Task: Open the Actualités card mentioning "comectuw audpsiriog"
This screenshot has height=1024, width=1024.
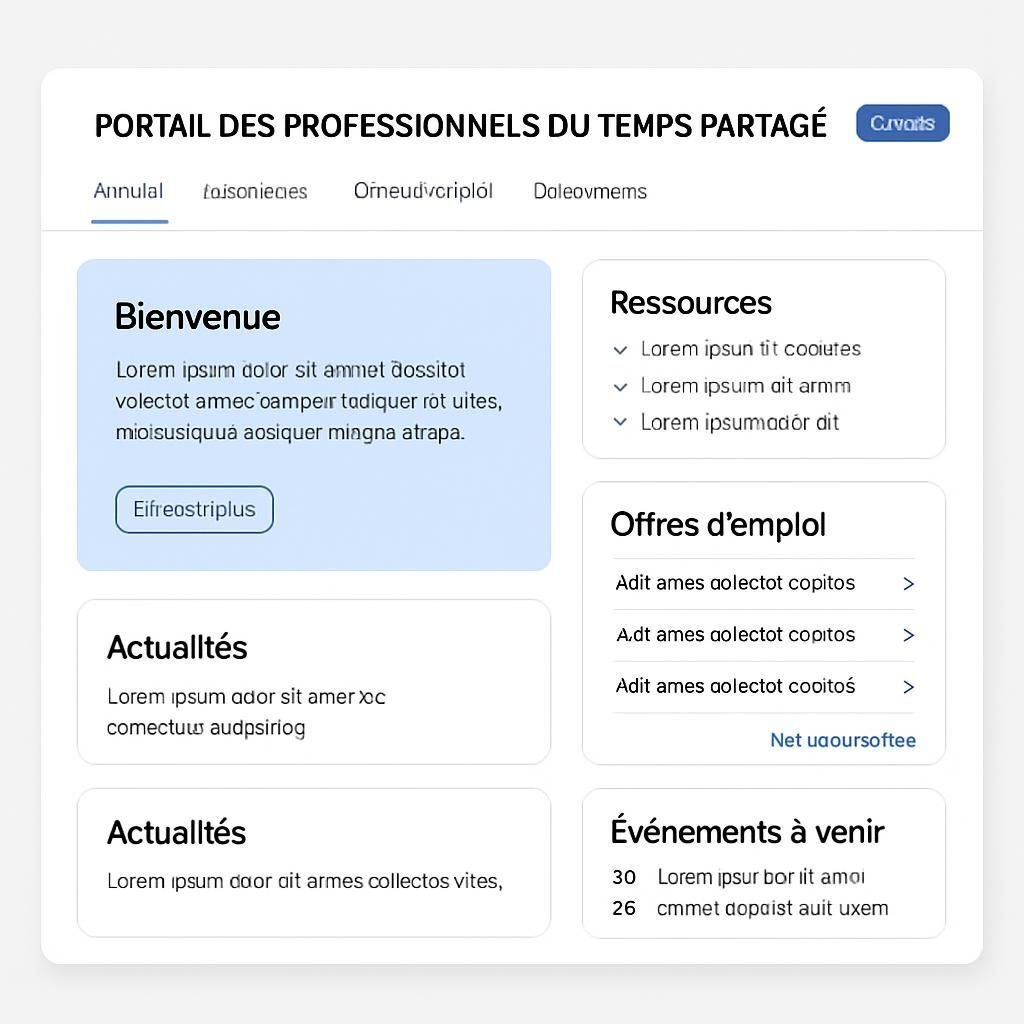Action: (x=313, y=682)
